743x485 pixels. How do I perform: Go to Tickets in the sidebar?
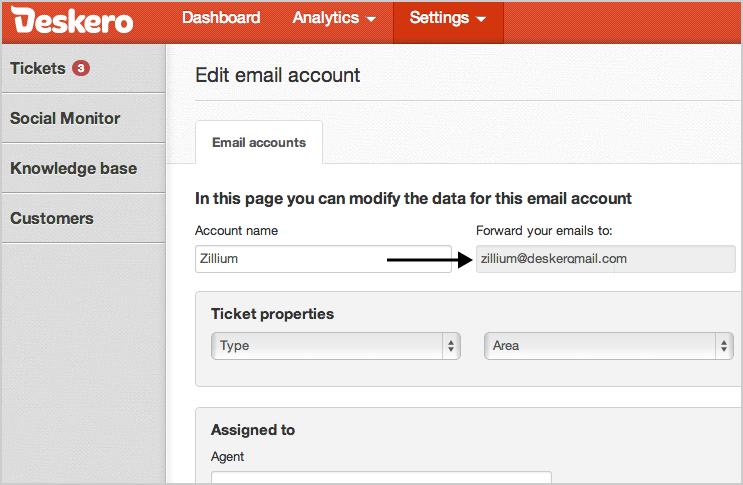click(x=38, y=69)
